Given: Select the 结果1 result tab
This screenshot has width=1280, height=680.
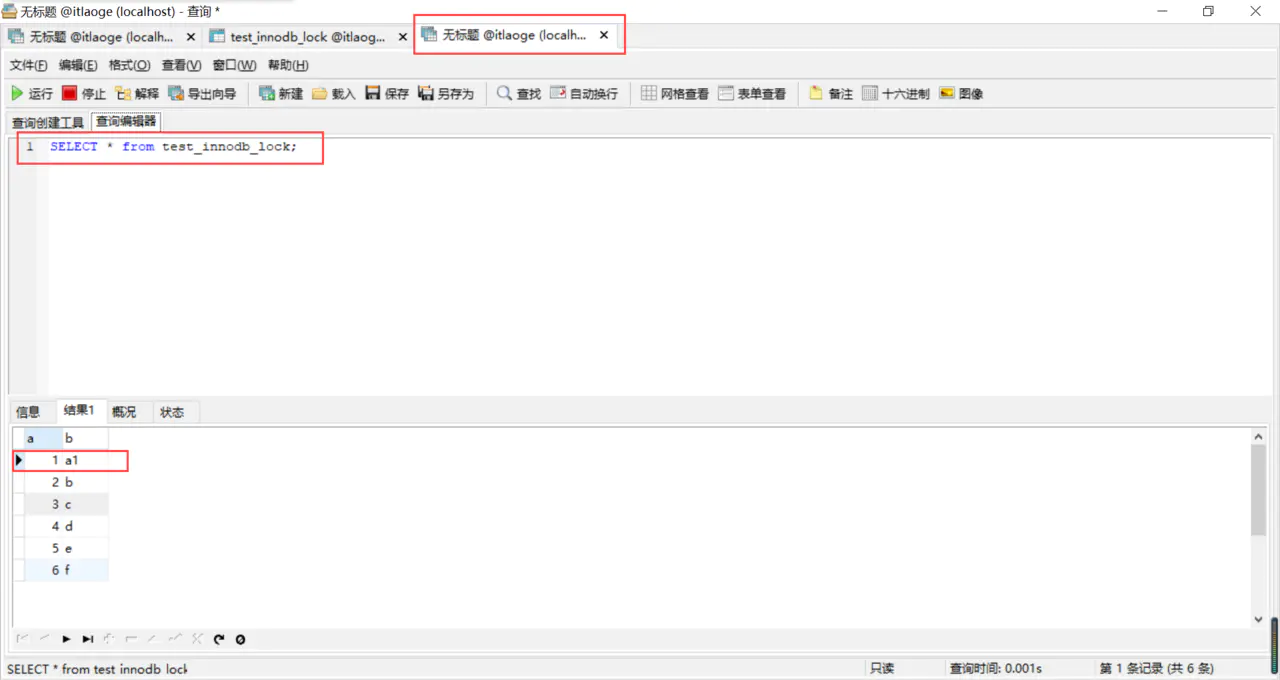Looking at the screenshot, I should 79,410.
